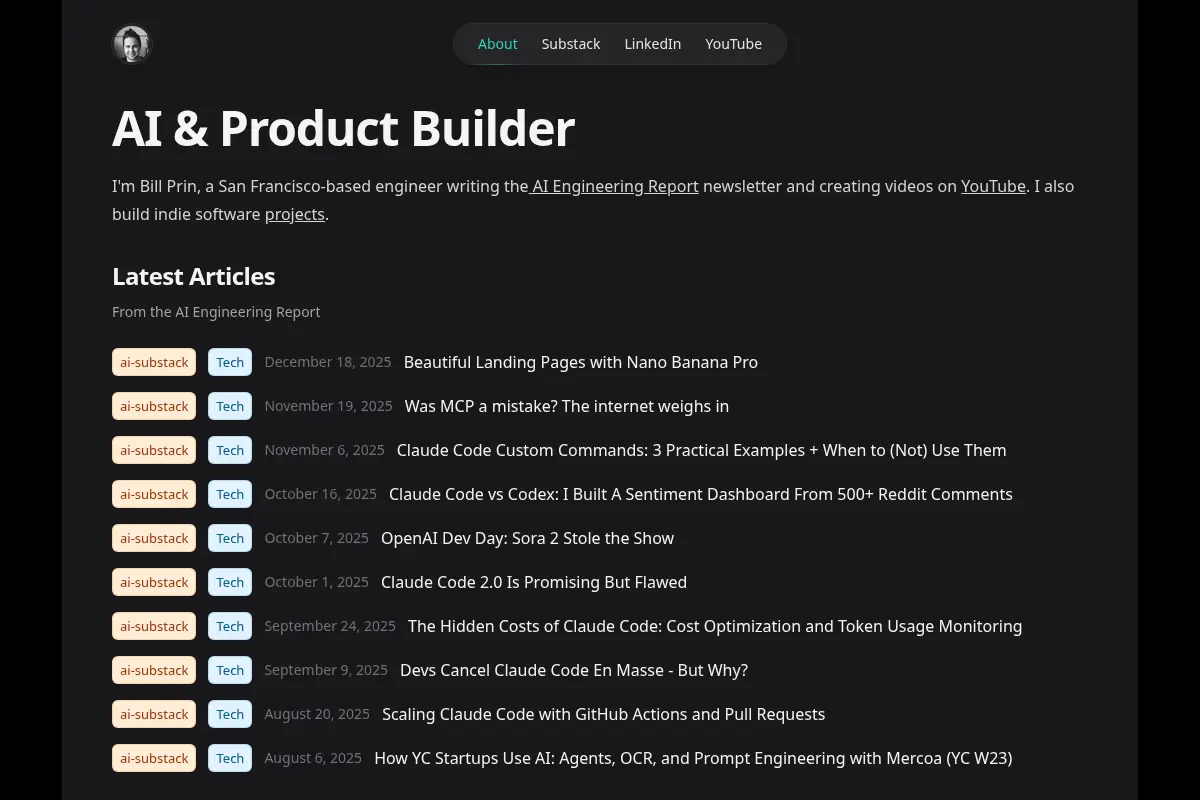Click the date October 1, 2025
1200x800 pixels.
pyautogui.click(x=316, y=582)
